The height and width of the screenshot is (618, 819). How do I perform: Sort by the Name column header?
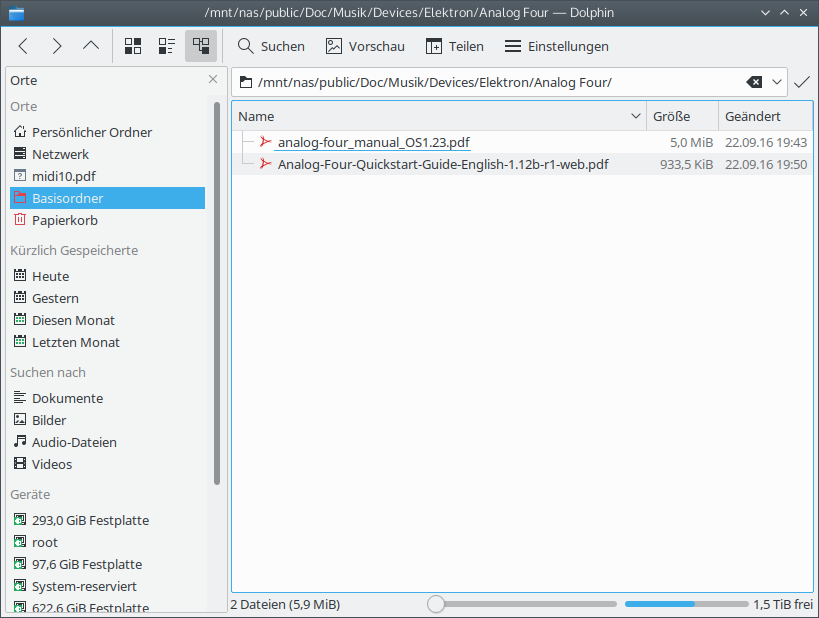point(439,116)
